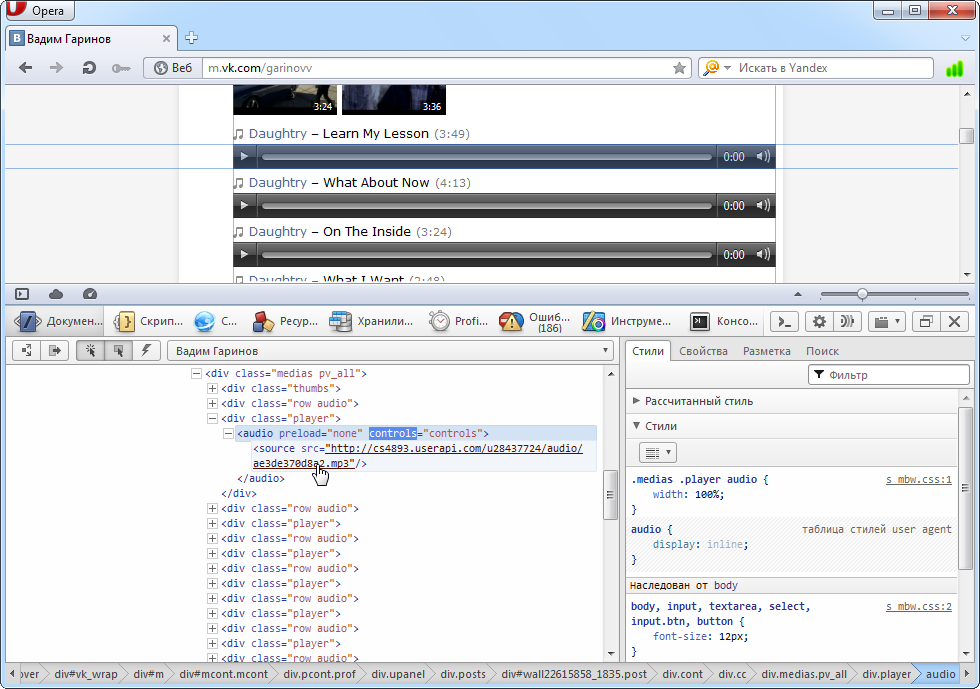
Task: Collapse the audio preload node
Action: click(229, 433)
